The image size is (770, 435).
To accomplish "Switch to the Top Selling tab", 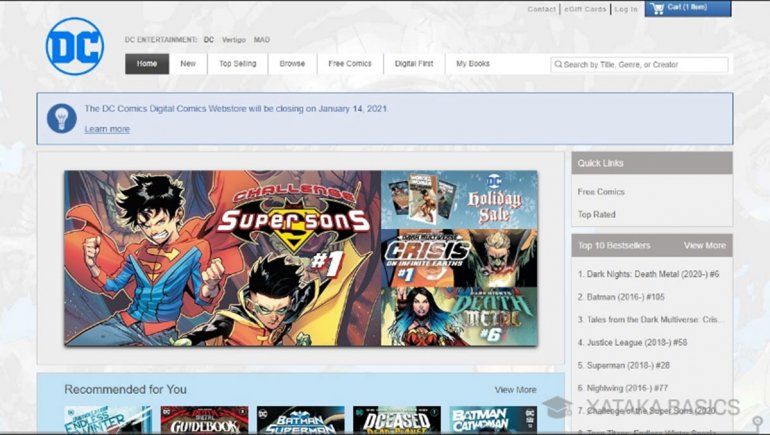I will (x=238, y=64).
